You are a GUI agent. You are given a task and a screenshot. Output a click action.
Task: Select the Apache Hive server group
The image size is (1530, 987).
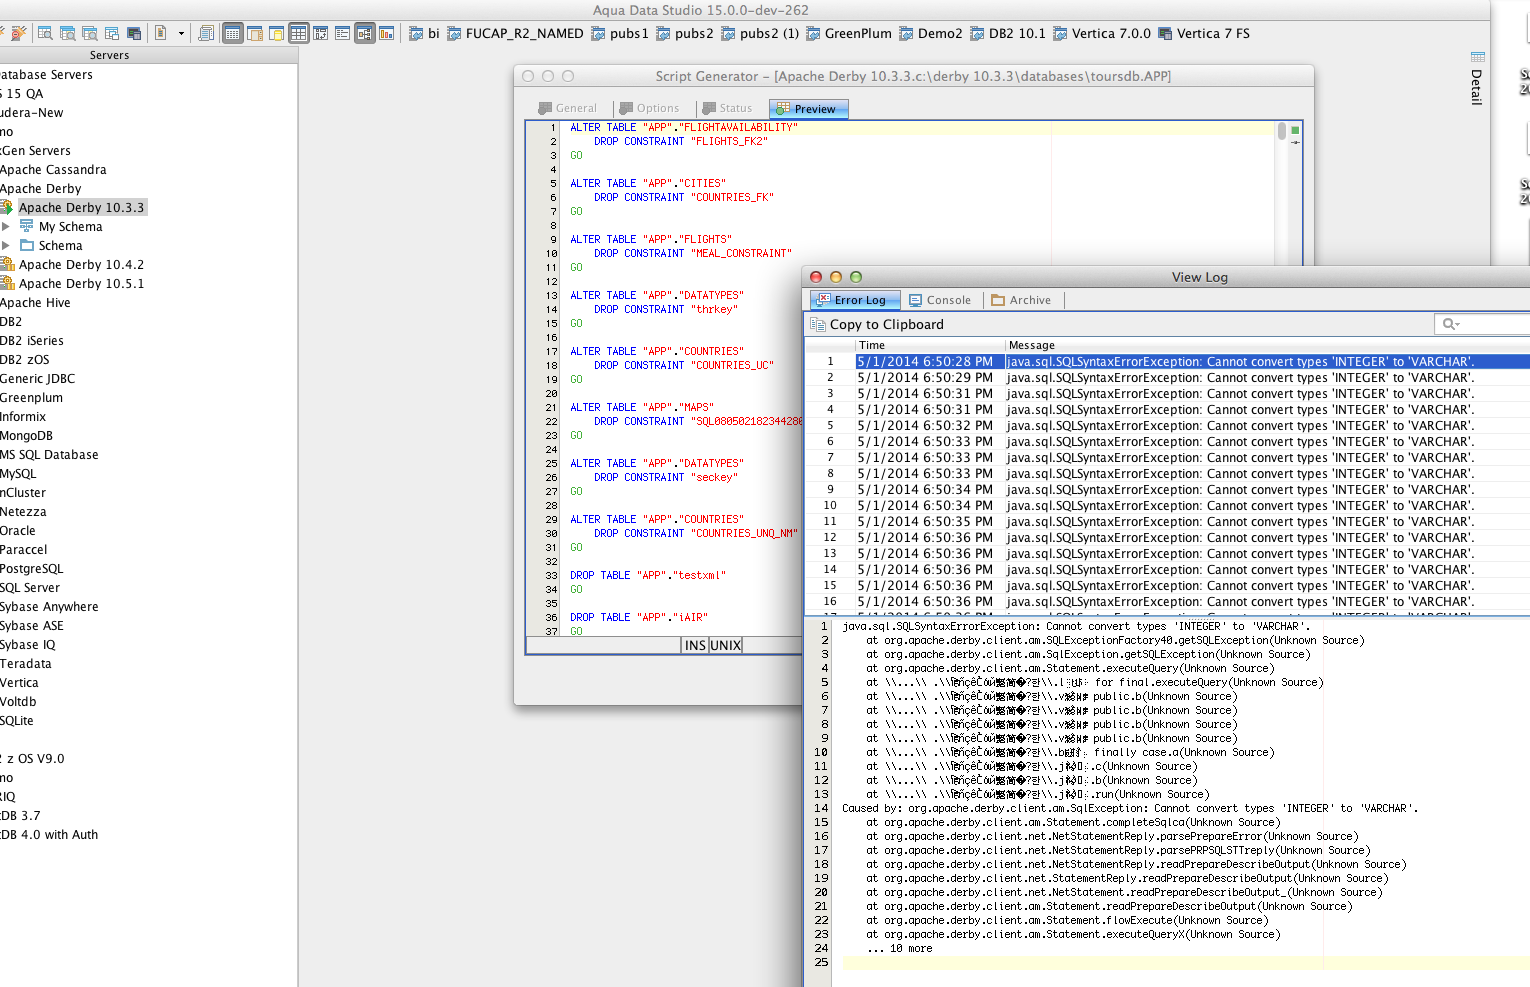click(35, 303)
